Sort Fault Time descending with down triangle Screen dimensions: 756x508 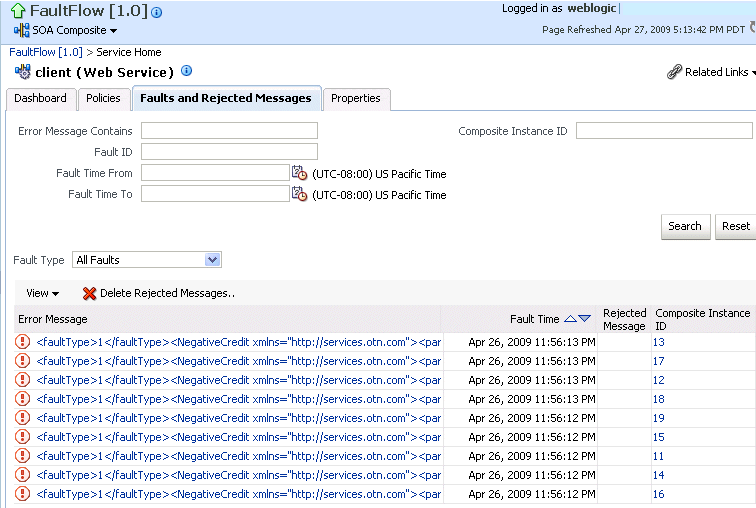(584, 319)
